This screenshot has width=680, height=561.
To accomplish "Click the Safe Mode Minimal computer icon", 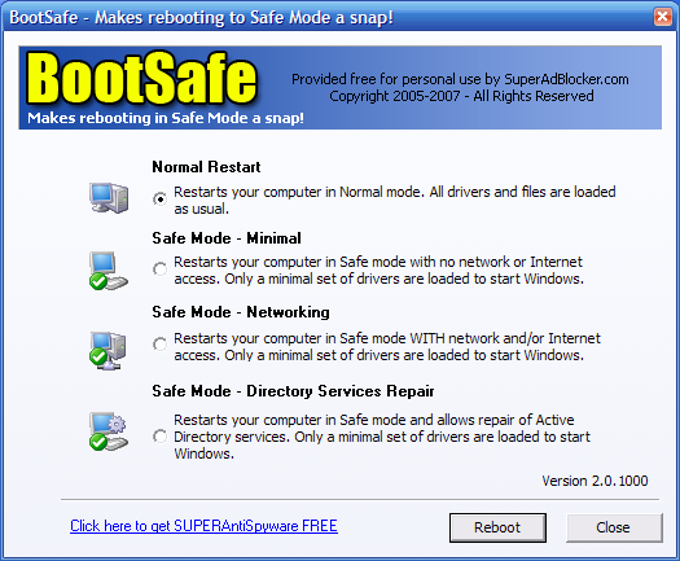I will (x=108, y=270).
